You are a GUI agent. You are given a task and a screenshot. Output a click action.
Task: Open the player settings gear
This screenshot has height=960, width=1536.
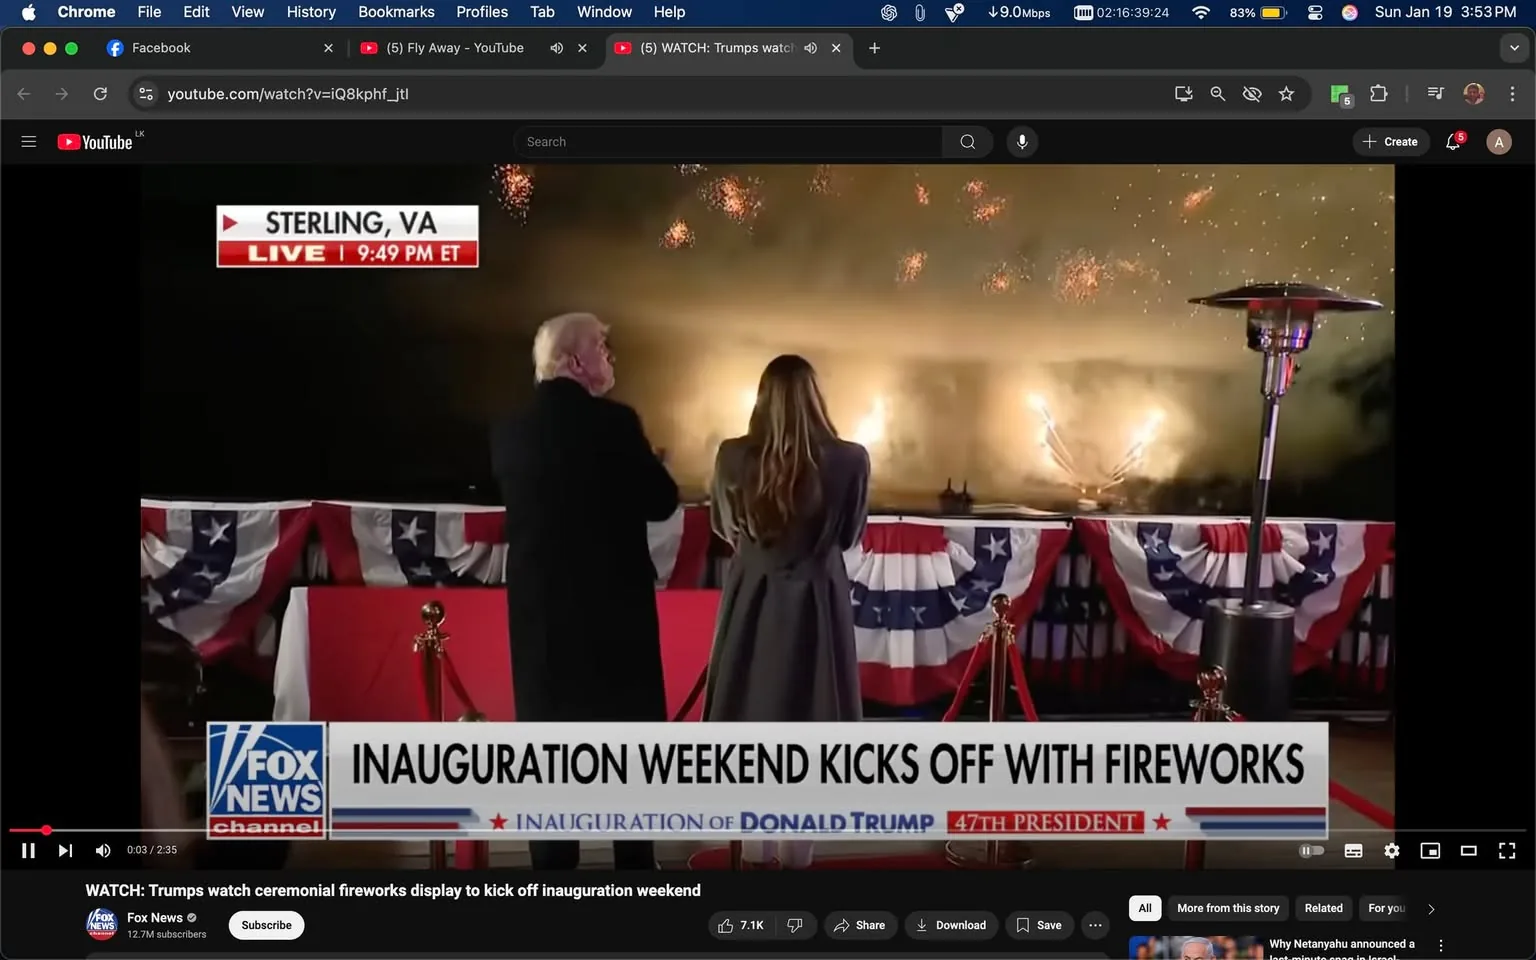point(1391,850)
